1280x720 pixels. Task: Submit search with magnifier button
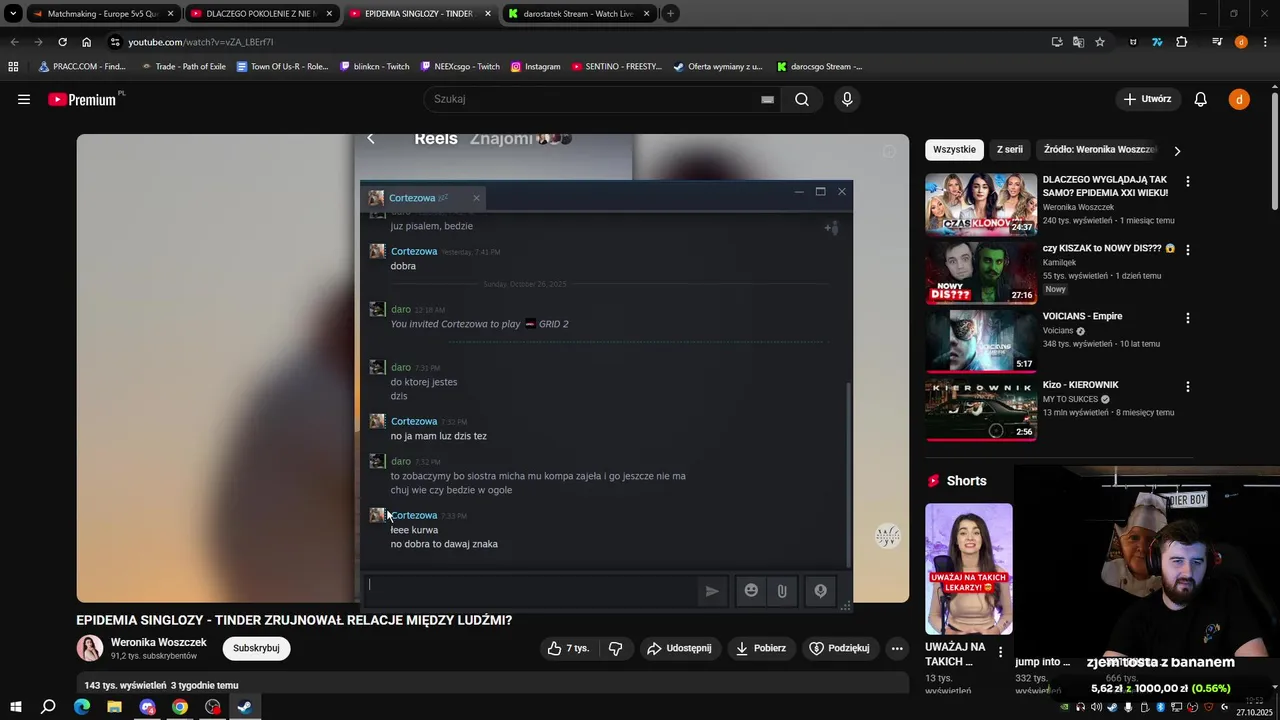[802, 99]
